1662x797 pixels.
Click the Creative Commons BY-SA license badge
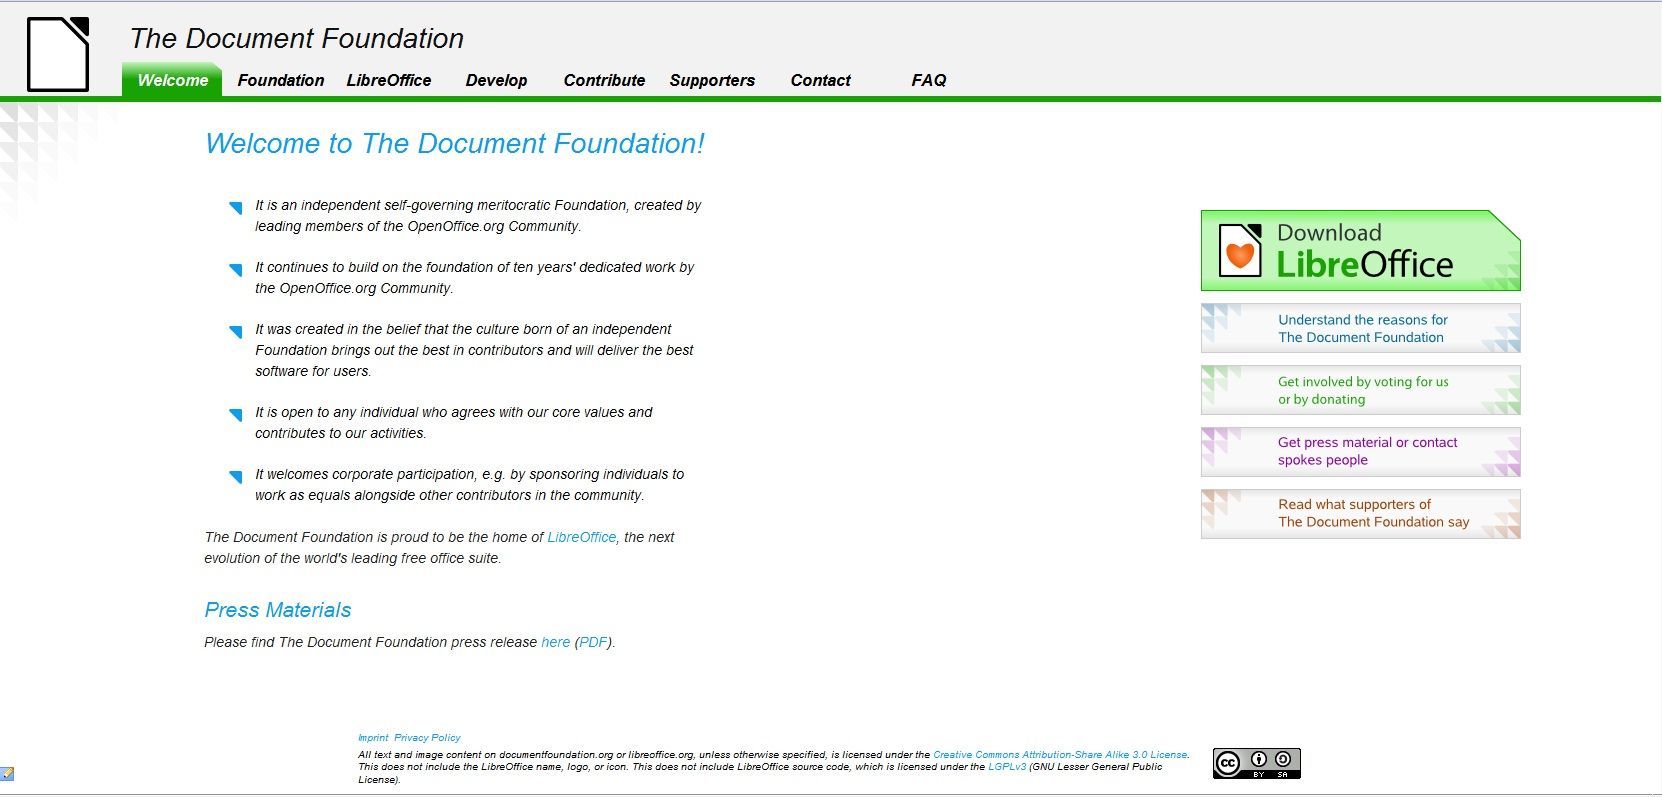pos(1256,763)
